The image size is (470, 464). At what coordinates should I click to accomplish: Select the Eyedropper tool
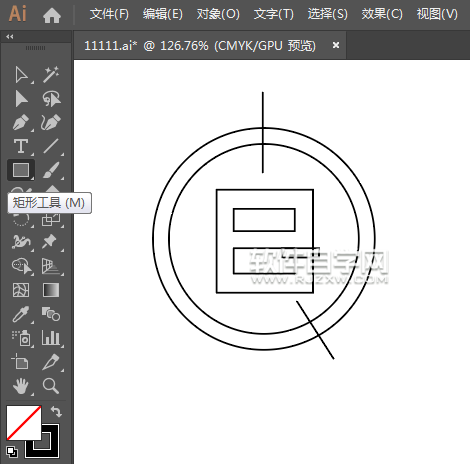coord(21,314)
